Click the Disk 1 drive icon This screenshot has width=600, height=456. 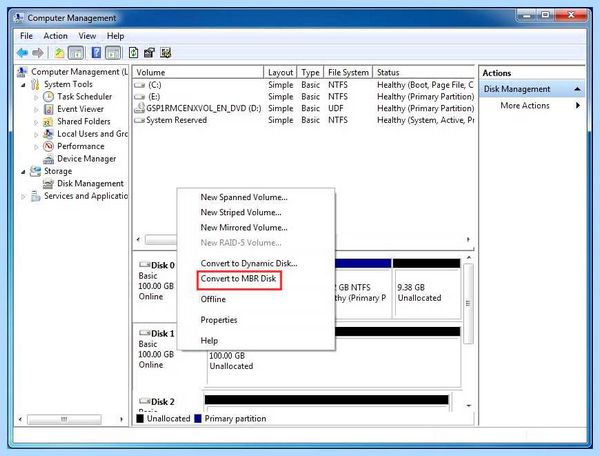pyautogui.click(x=145, y=332)
